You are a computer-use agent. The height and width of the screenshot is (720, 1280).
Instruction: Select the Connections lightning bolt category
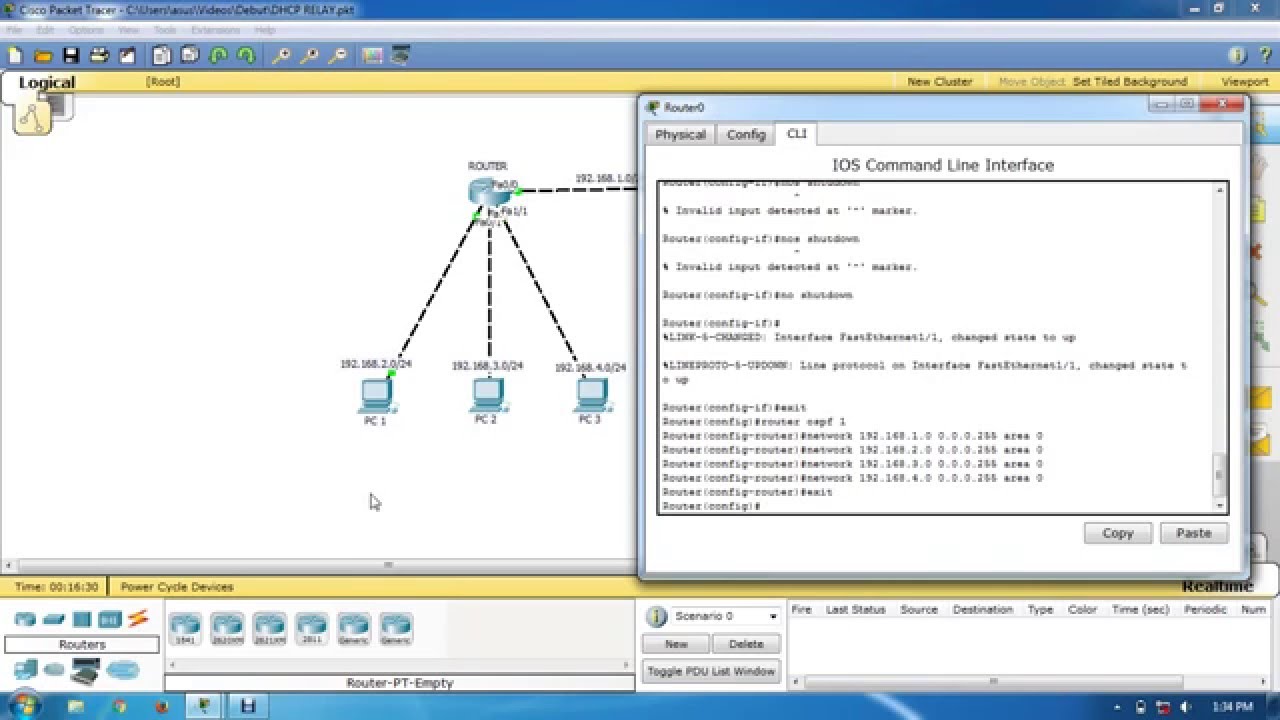pos(138,620)
